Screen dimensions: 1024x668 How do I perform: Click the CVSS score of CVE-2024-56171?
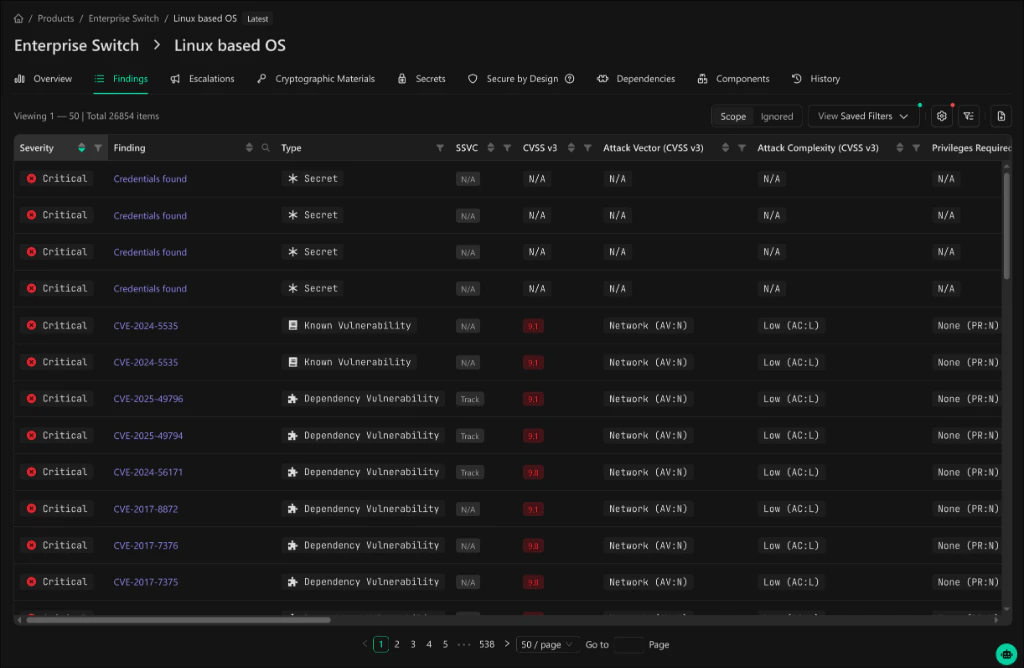[533, 472]
